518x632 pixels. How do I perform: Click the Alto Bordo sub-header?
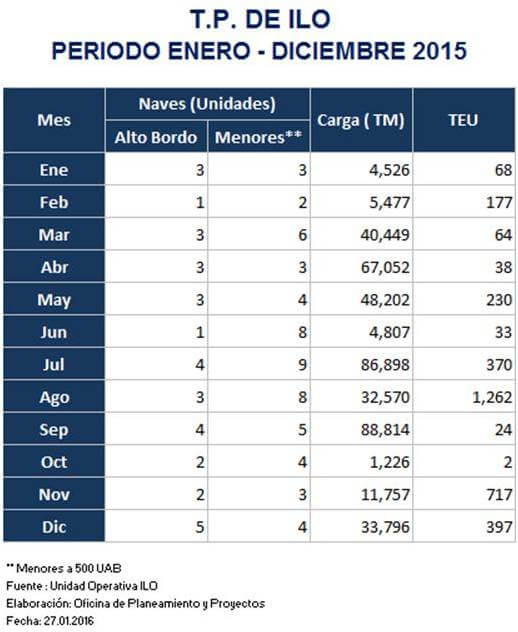click(156, 137)
